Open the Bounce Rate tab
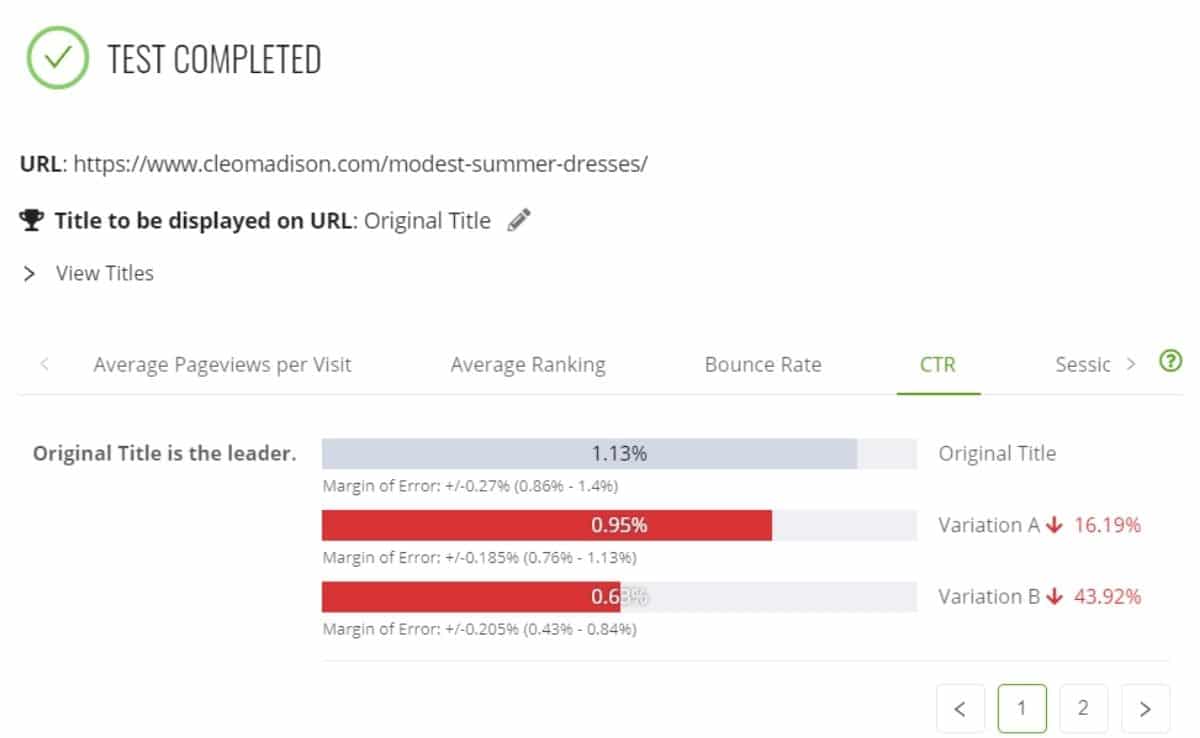 point(763,365)
